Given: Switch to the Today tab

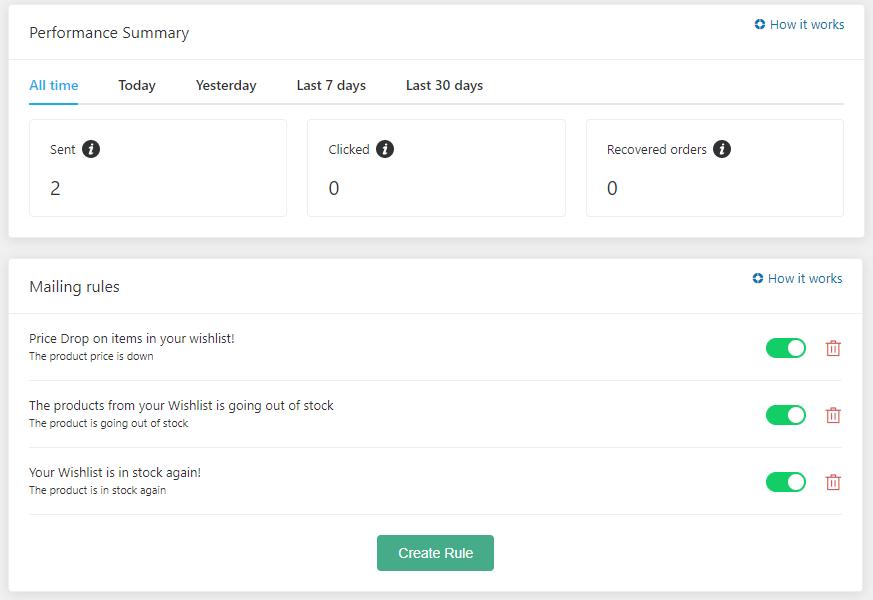Looking at the screenshot, I should point(137,86).
